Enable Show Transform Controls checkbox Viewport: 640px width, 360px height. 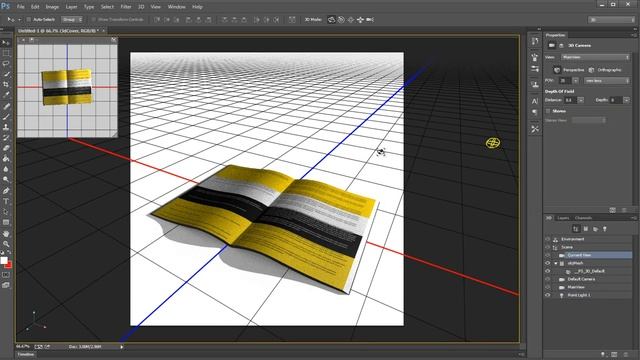click(93, 20)
